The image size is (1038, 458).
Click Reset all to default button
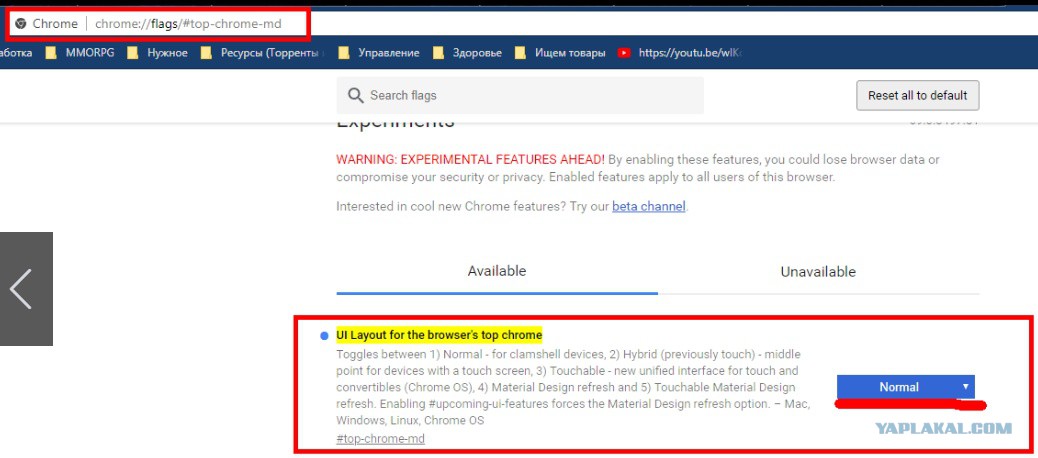(x=918, y=95)
